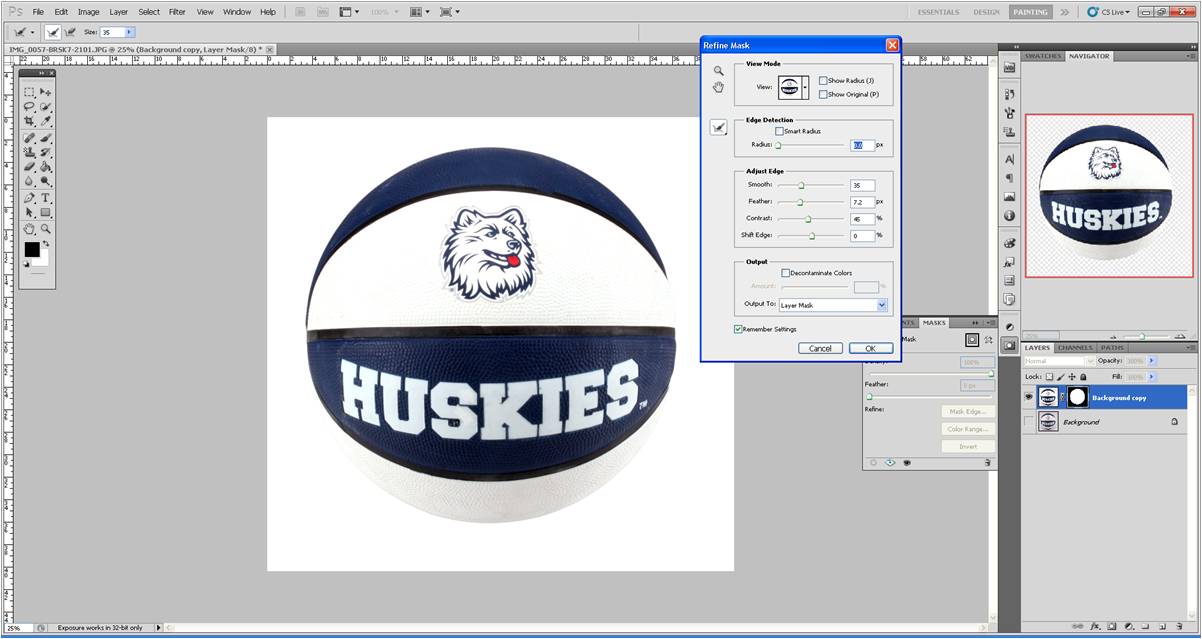Select the Crop tool in the toolbox

(29, 121)
